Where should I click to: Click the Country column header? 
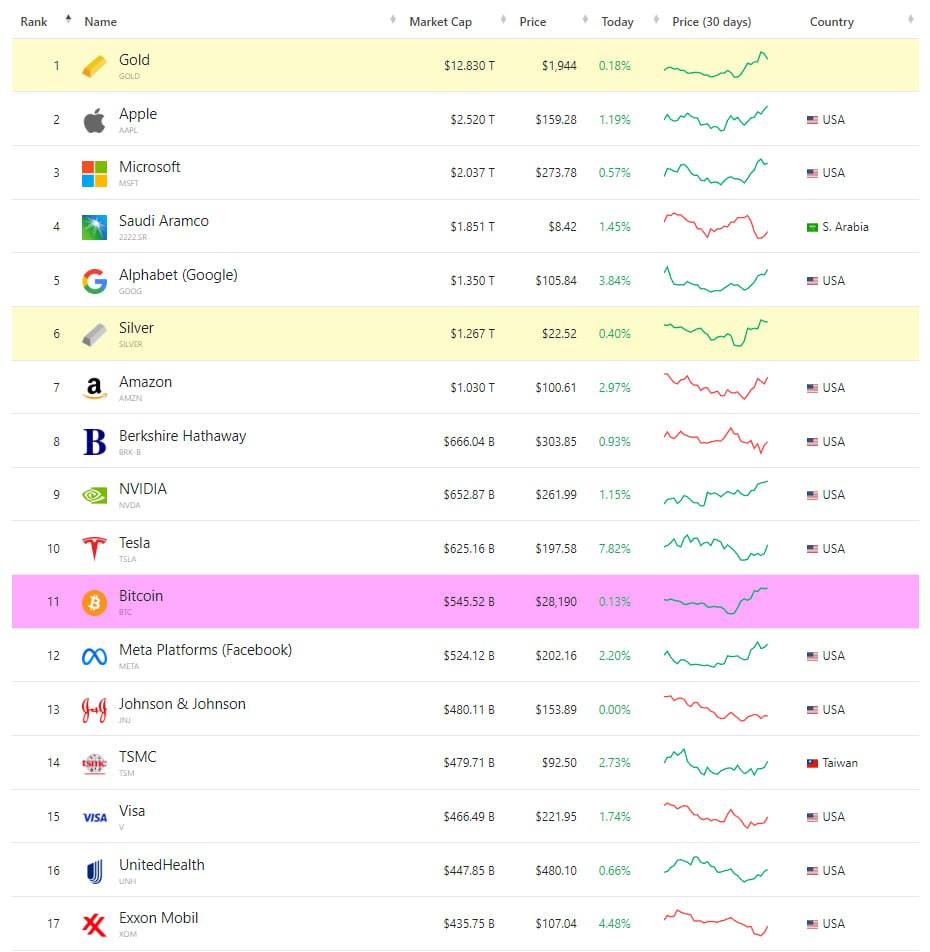pos(832,22)
